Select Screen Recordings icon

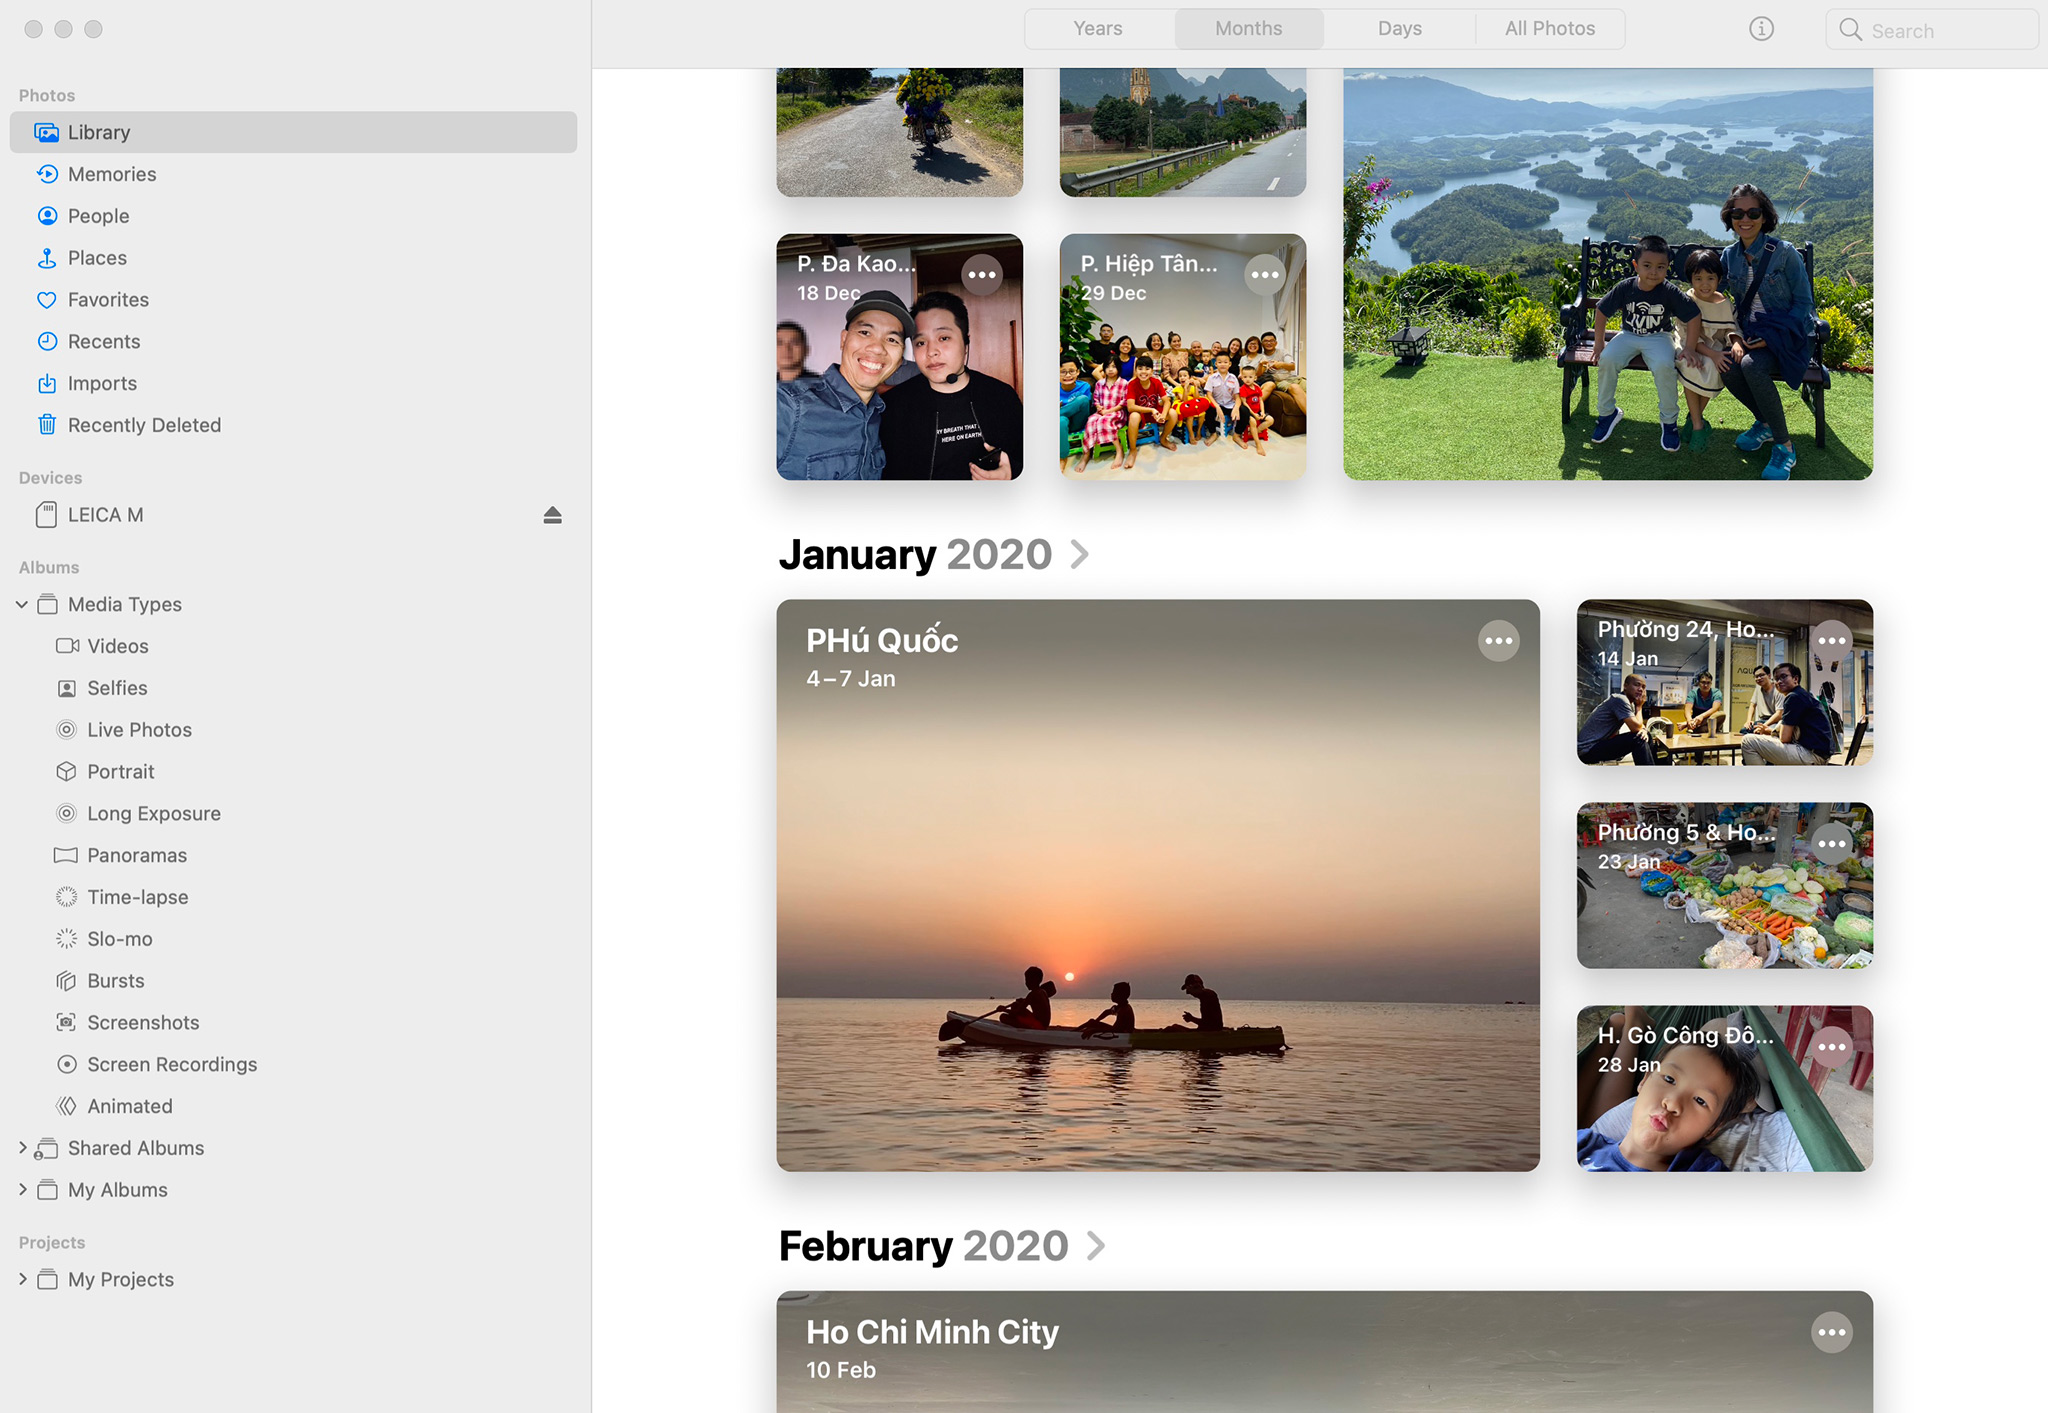point(67,1064)
